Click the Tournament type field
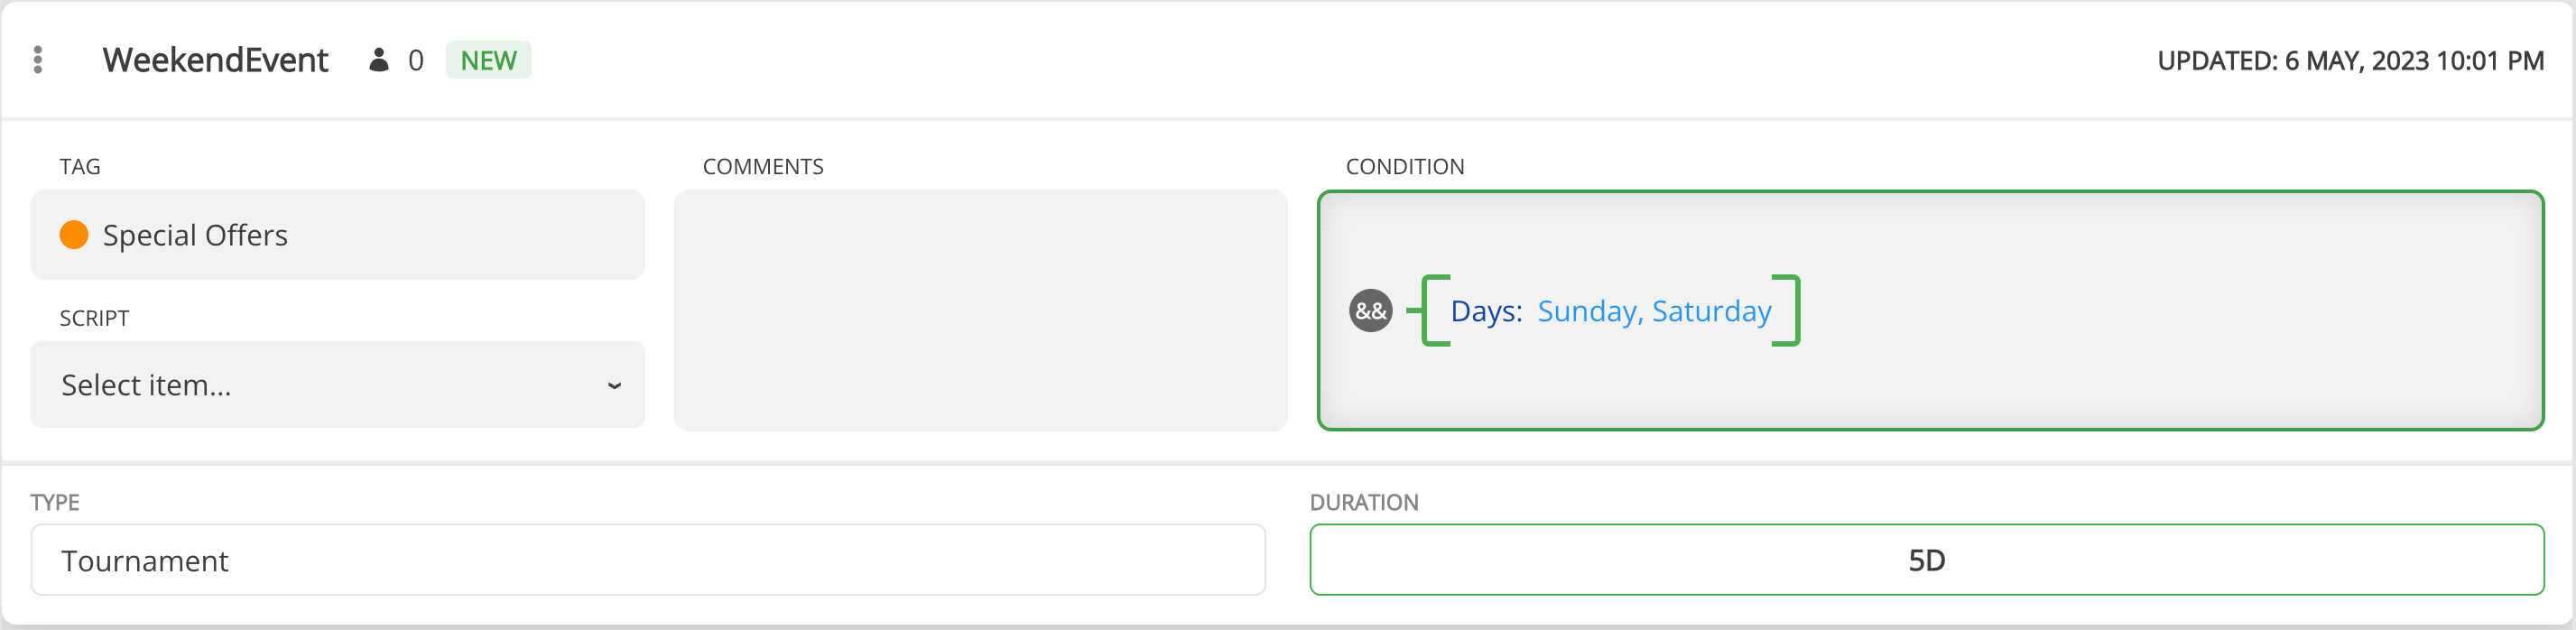2576x630 pixels. [648, 560]
